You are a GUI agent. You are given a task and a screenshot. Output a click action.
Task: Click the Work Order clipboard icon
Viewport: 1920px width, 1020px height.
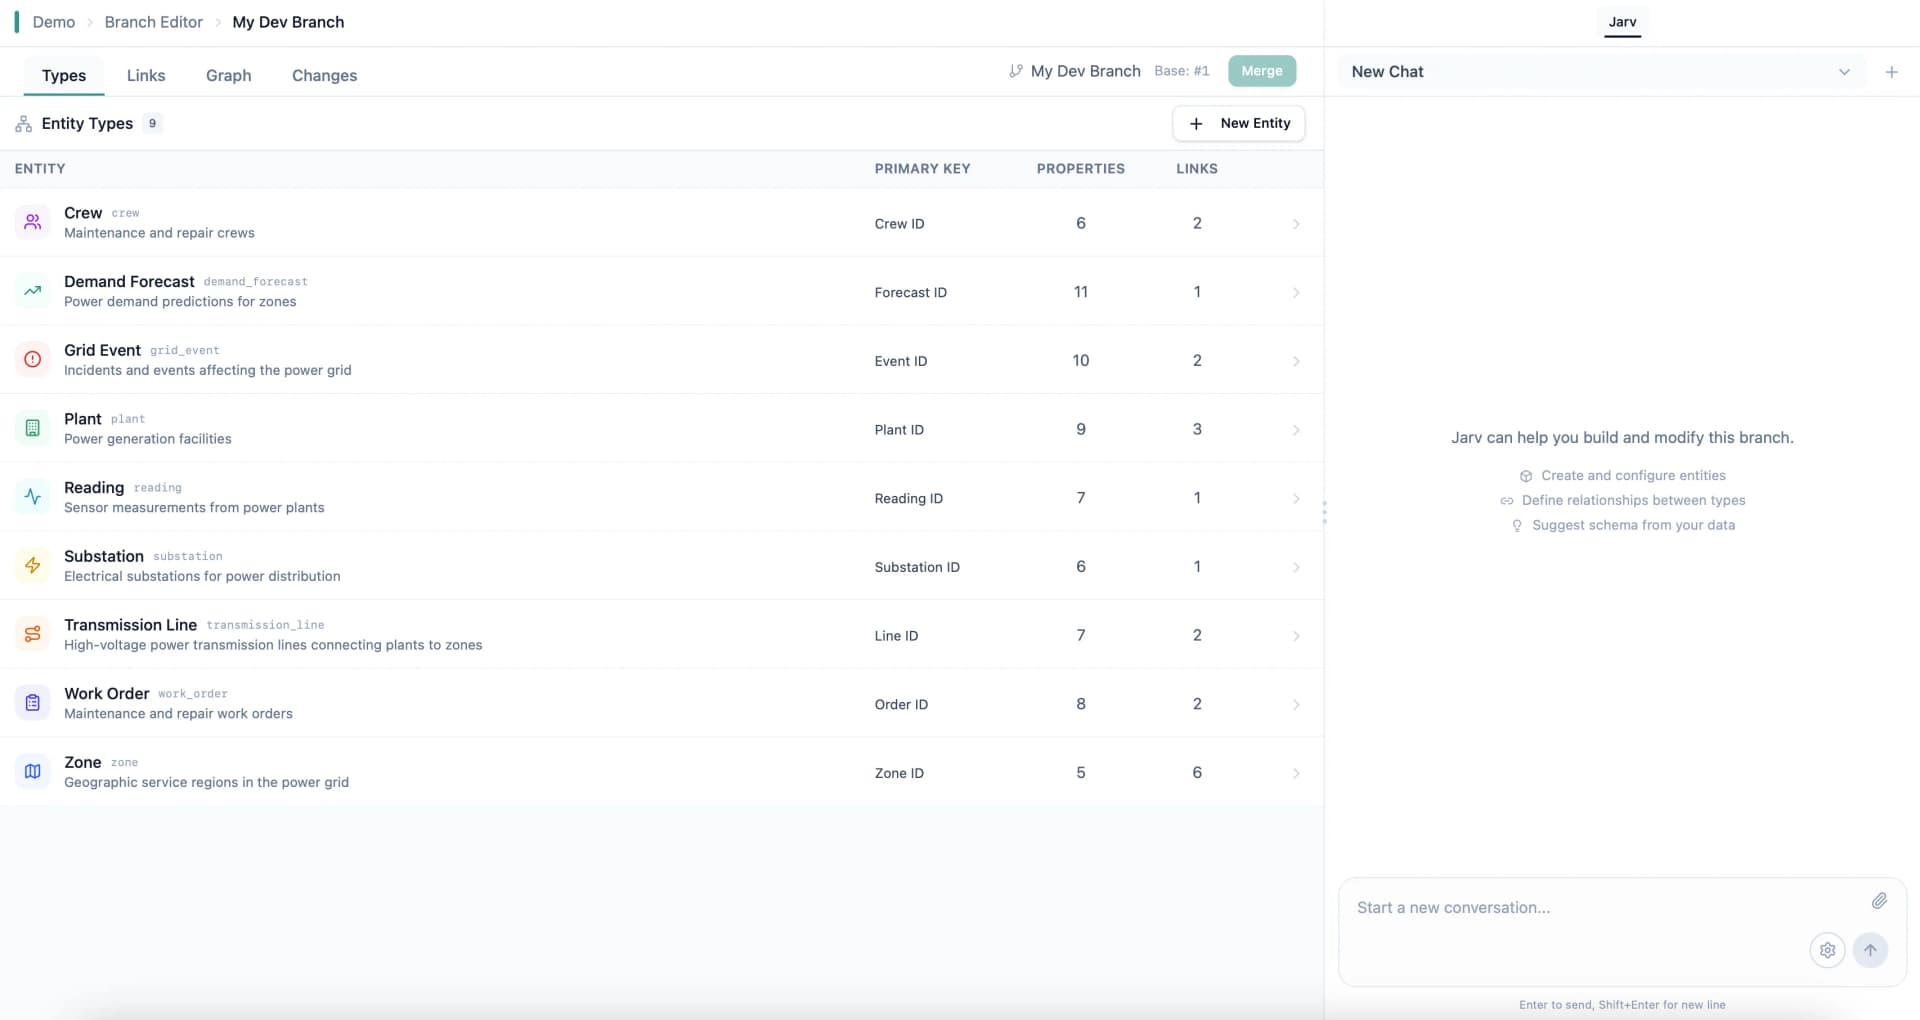(33, 702)
